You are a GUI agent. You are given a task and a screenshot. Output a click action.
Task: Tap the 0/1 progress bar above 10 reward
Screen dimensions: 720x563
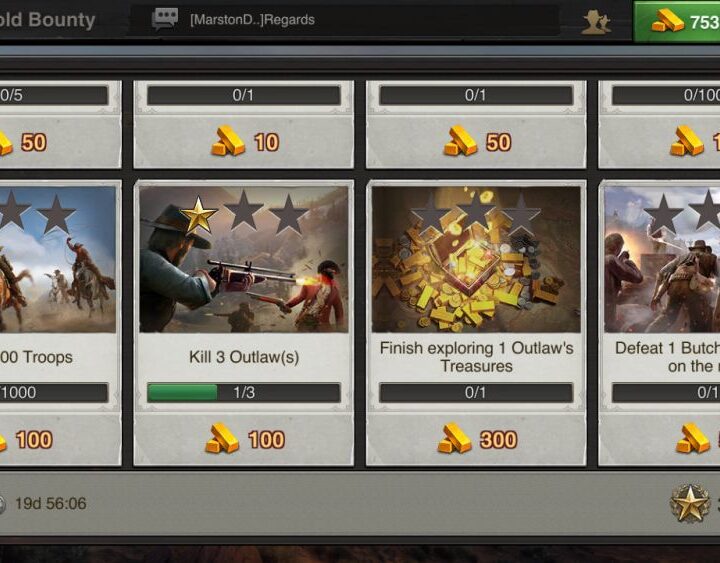coord(244,95)
